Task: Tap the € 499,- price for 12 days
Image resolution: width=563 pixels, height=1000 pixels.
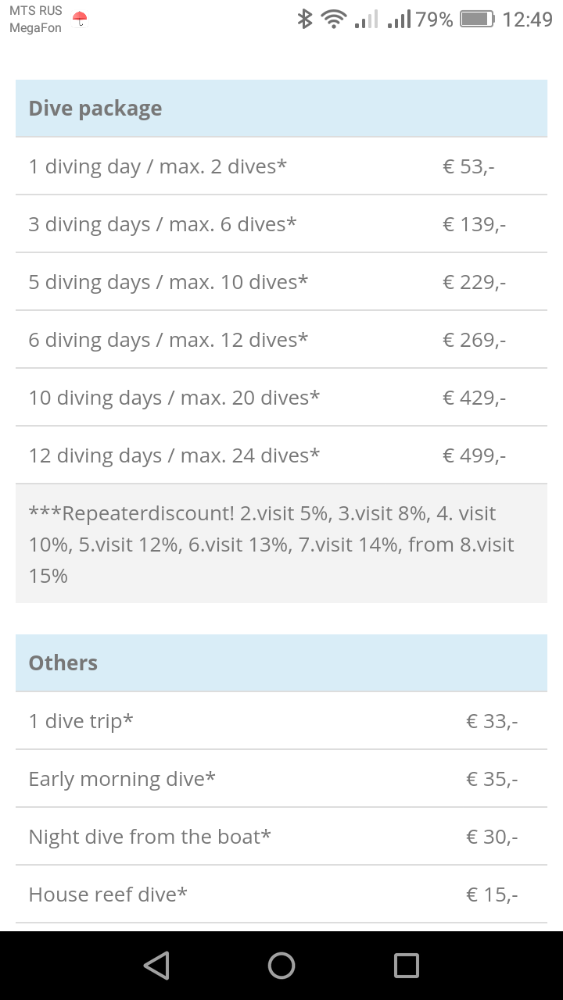Action: pos(474,455)
